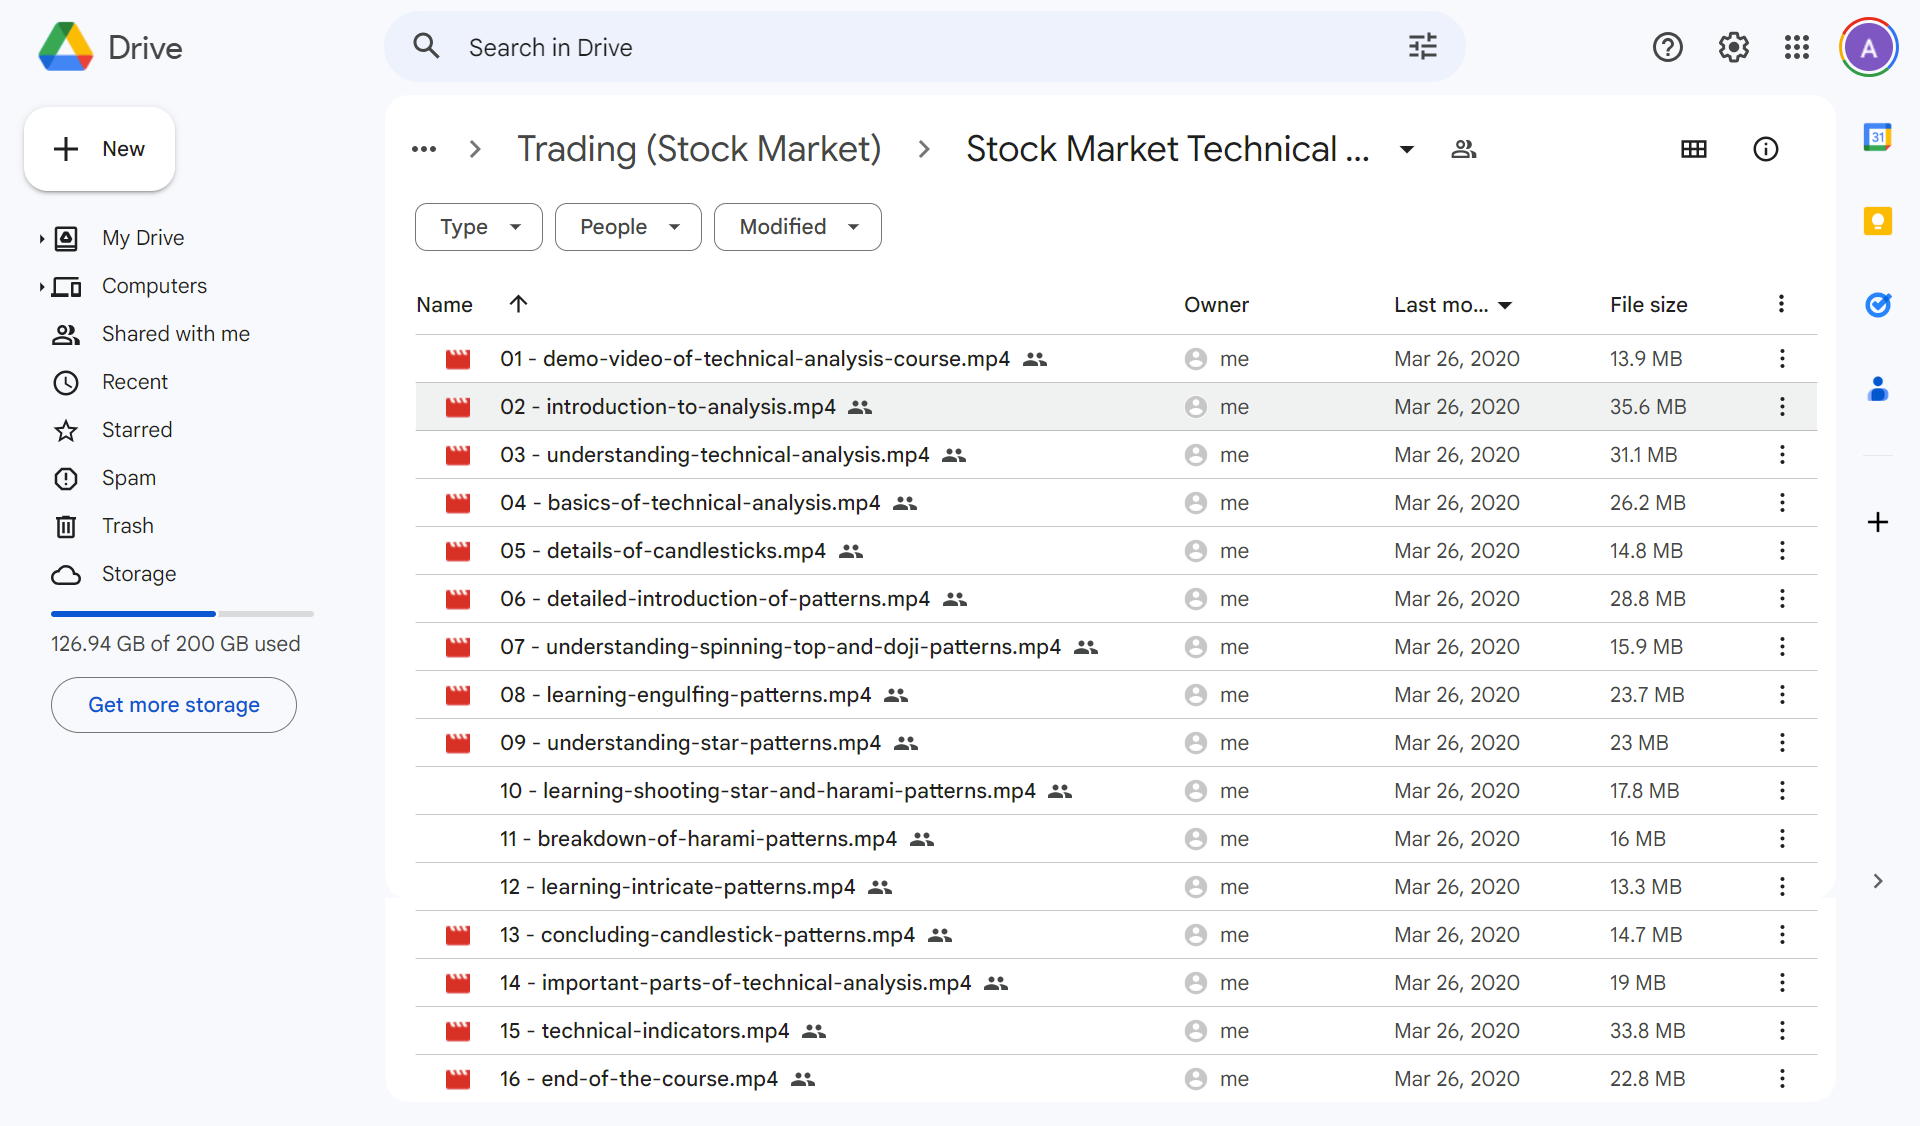Open Contacts side panel icon

[x=1877, y=389]
